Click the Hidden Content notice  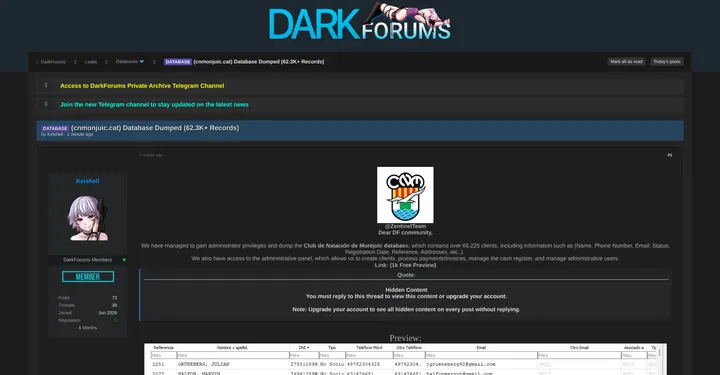tap(406, 290)
